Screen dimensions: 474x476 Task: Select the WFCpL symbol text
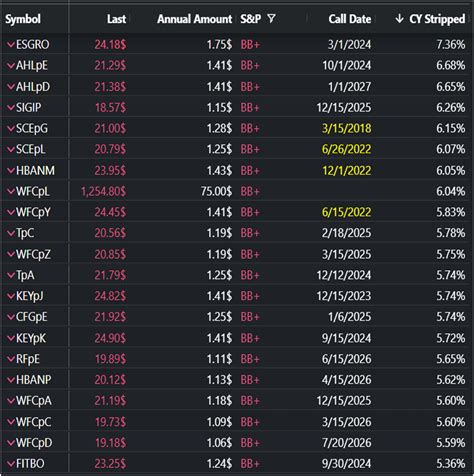point(33,191)
